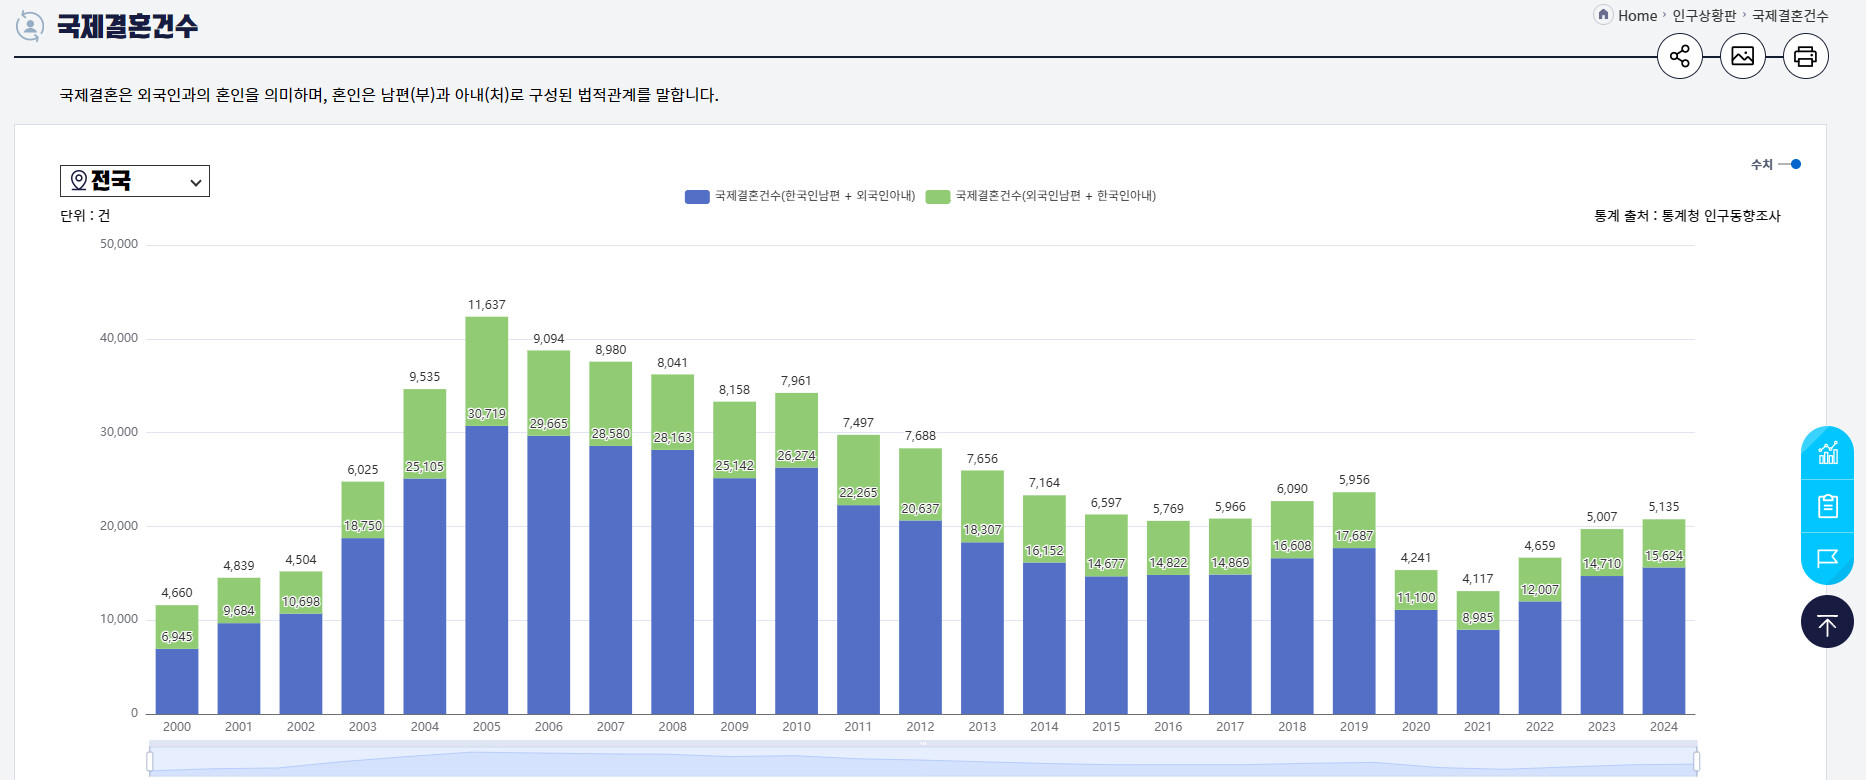Click the blue bar segment for 2000
1866x780 pixels.
[x=177, y=682]
